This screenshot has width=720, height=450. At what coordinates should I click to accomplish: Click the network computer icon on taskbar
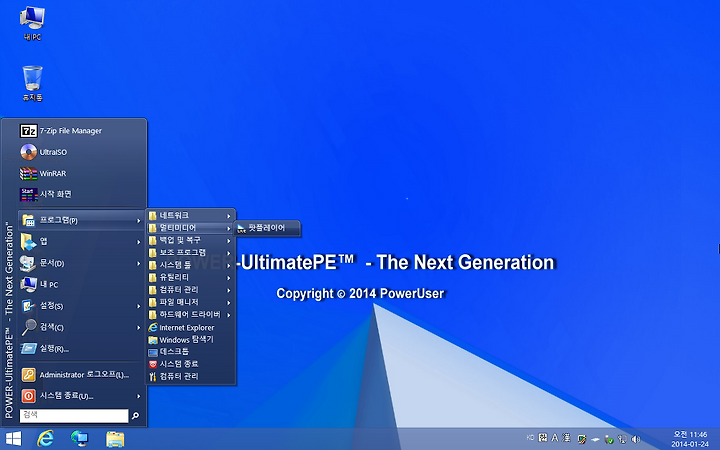coord(80,439)
